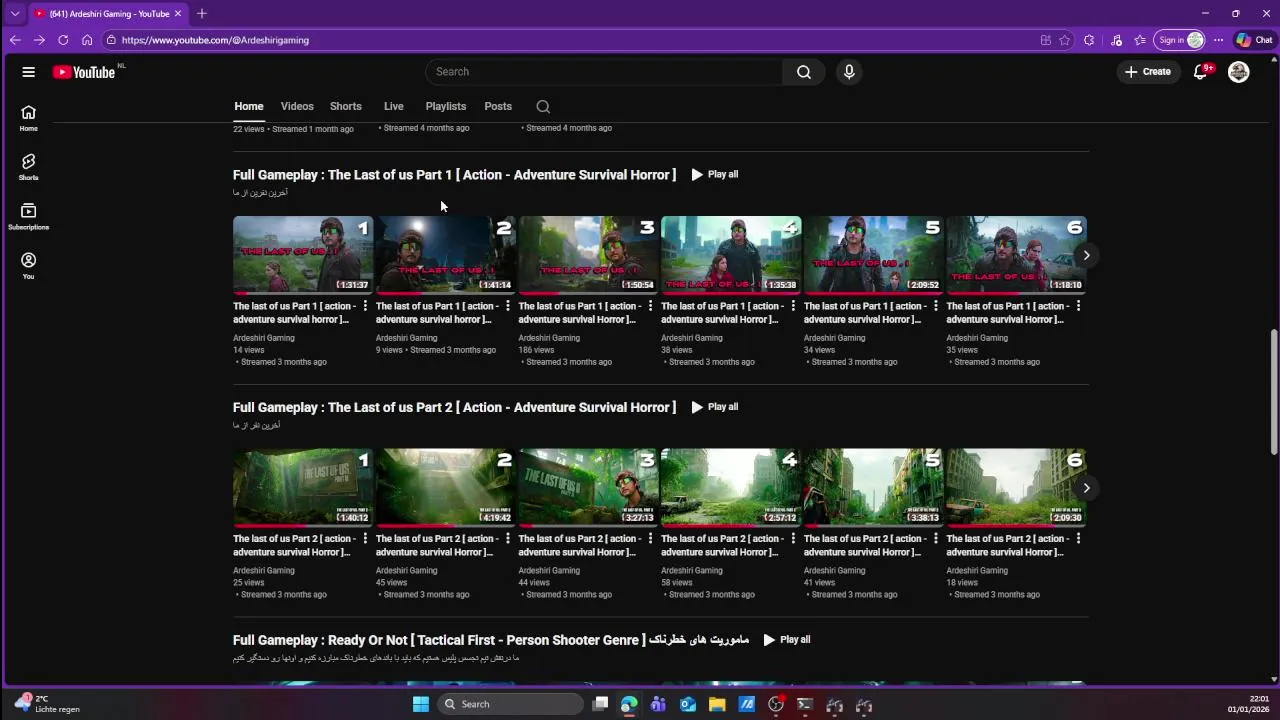Screen dimensions: 1280x720
Task: Open Copilot Chat in the browser
Action: point(1254,40)
